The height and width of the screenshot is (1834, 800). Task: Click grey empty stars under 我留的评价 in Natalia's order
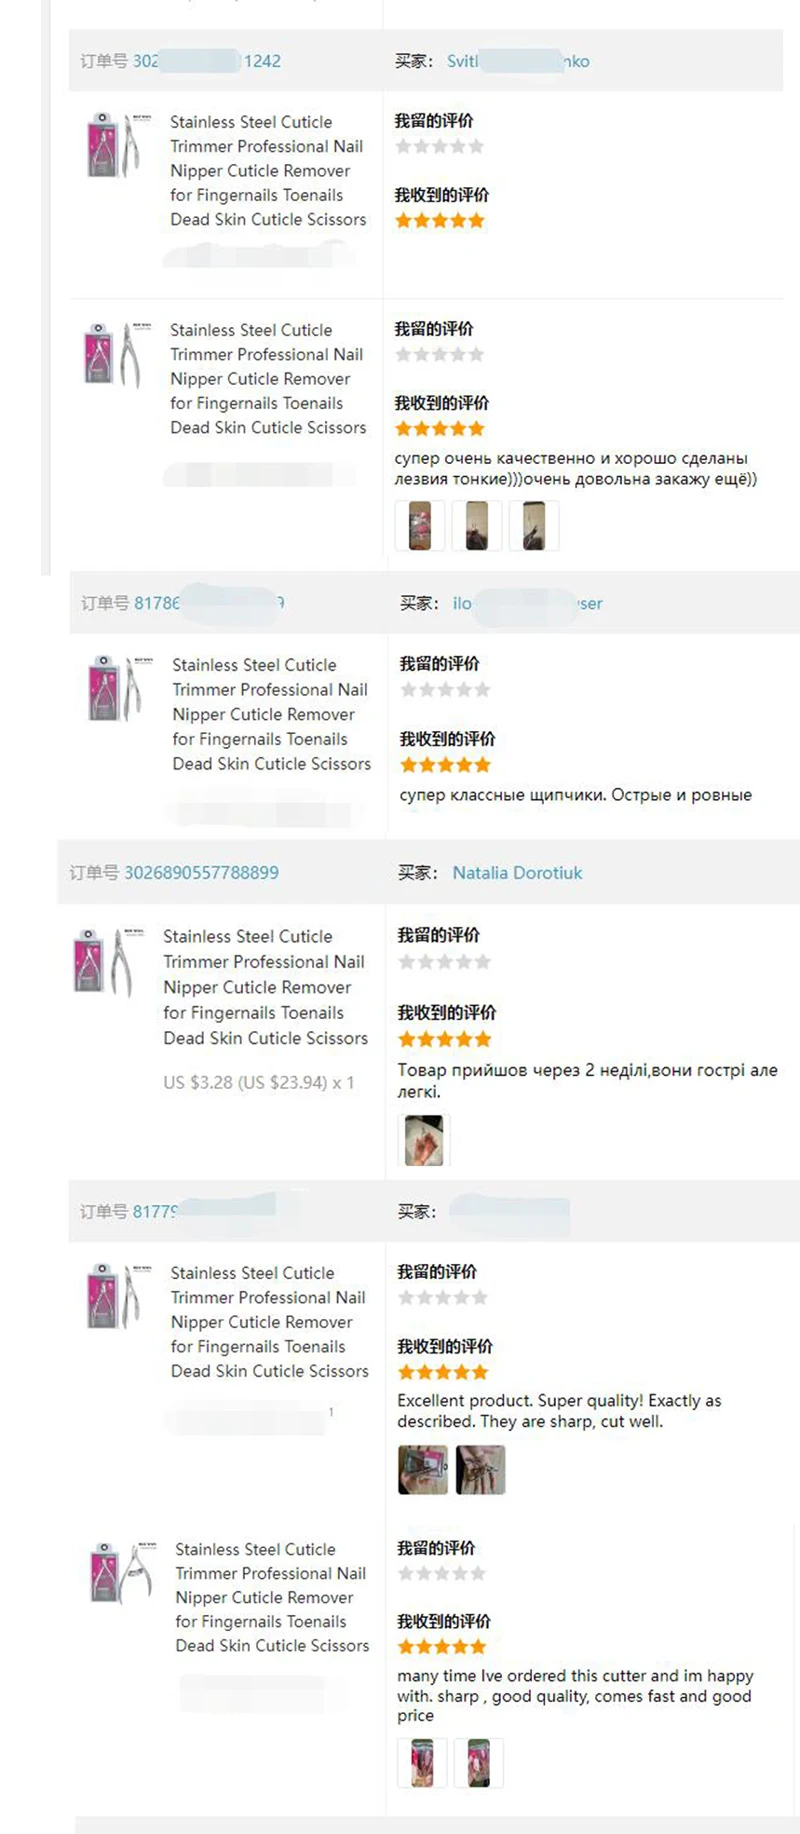click(444, 962)
